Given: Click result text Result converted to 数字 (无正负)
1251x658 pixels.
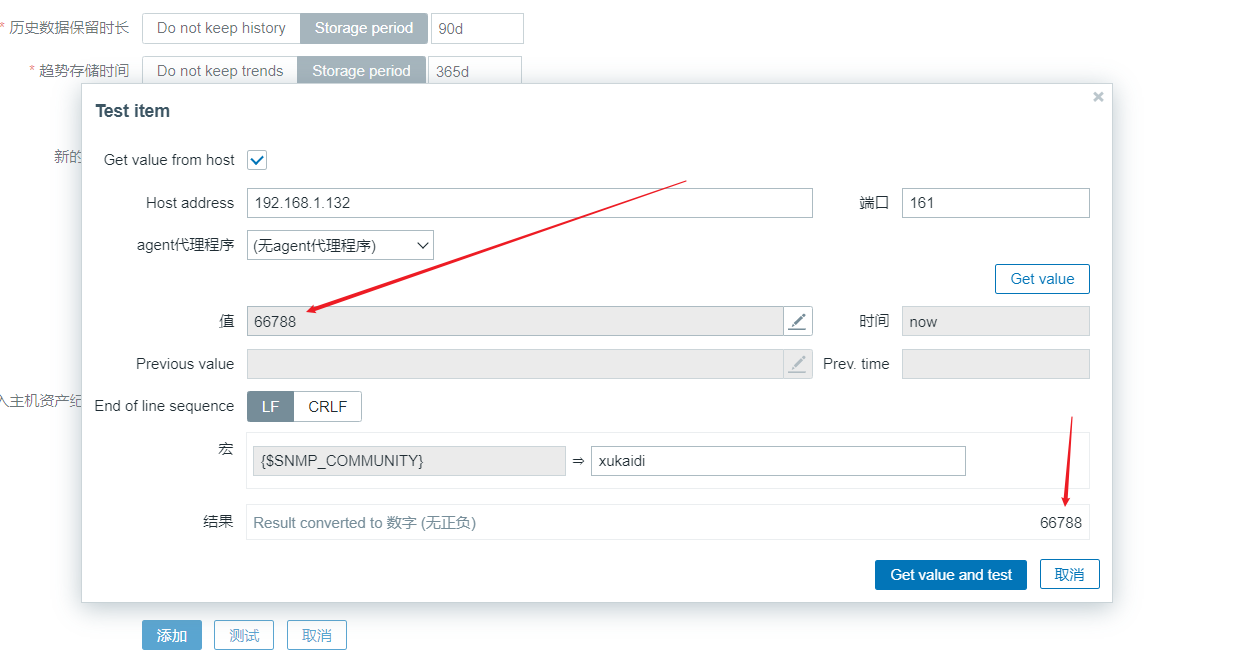Looking at the screenshot, I should [x=365, y=523].
